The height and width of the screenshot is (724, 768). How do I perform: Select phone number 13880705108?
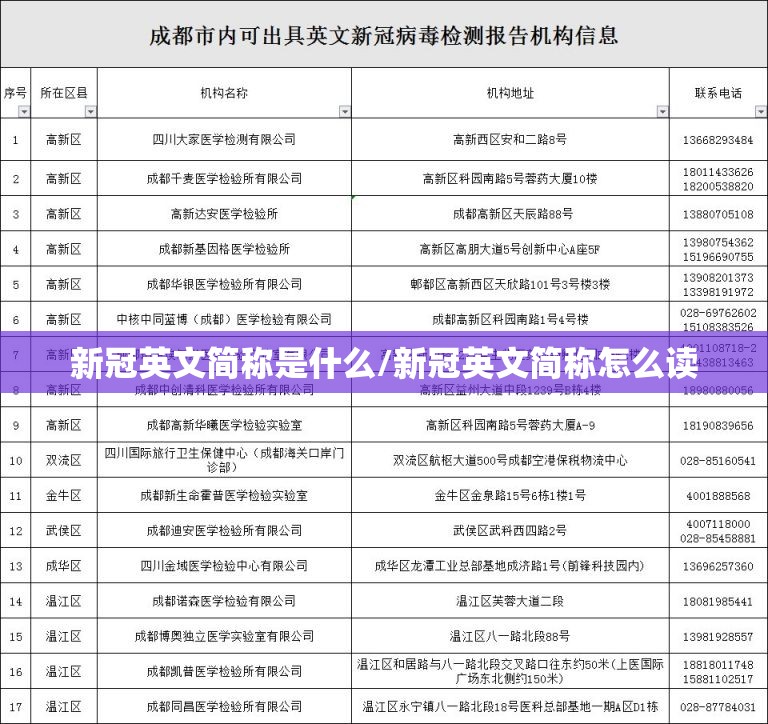718,215
